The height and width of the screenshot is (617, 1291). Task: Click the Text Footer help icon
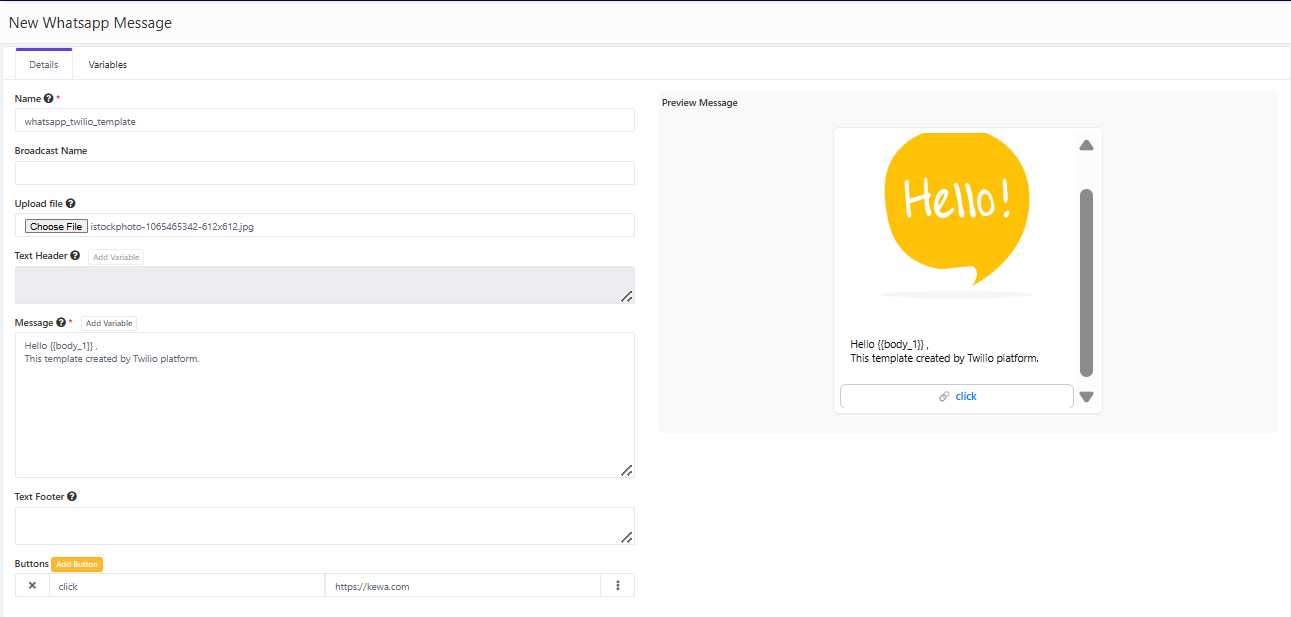pos(72,497)
